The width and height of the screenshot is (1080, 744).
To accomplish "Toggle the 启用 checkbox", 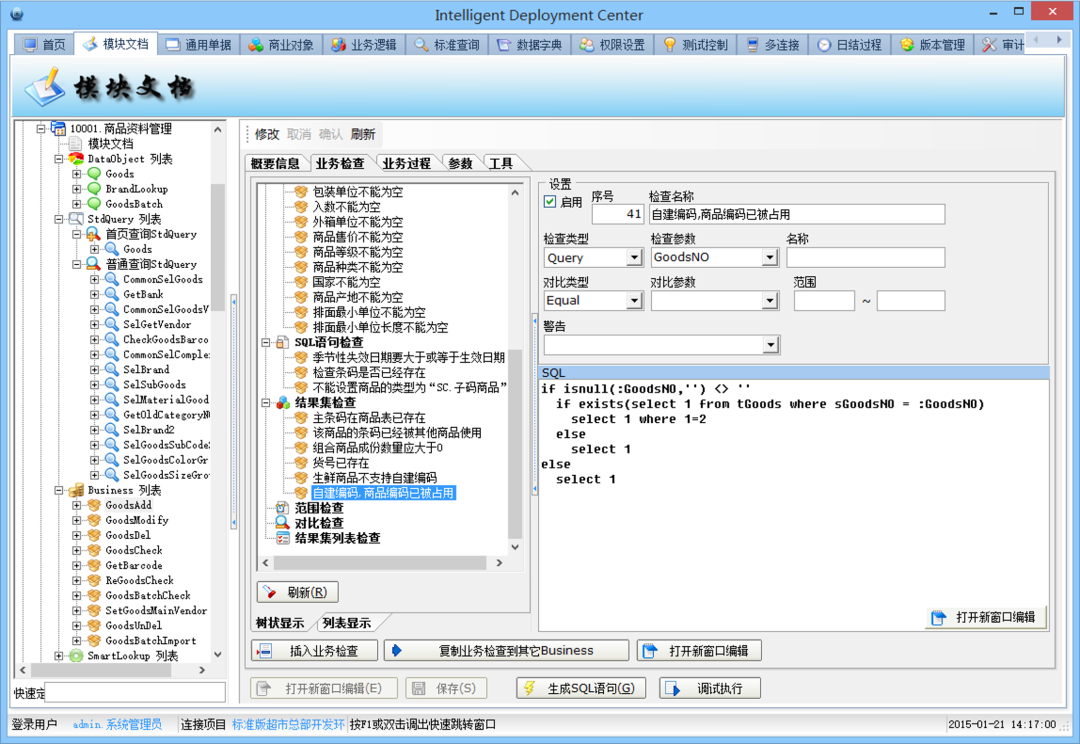I will 550,202.
